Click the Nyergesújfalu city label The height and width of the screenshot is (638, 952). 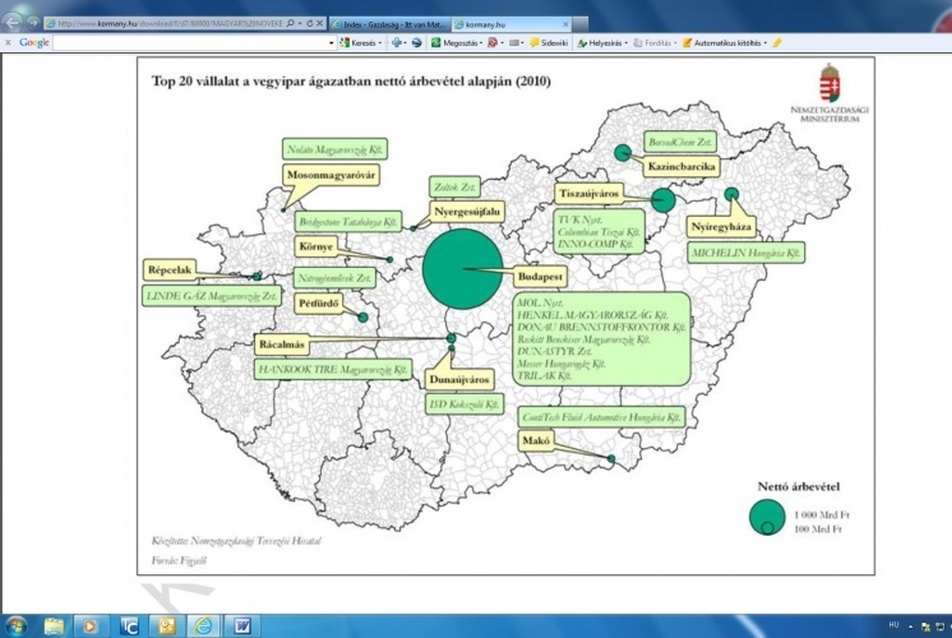467,212
